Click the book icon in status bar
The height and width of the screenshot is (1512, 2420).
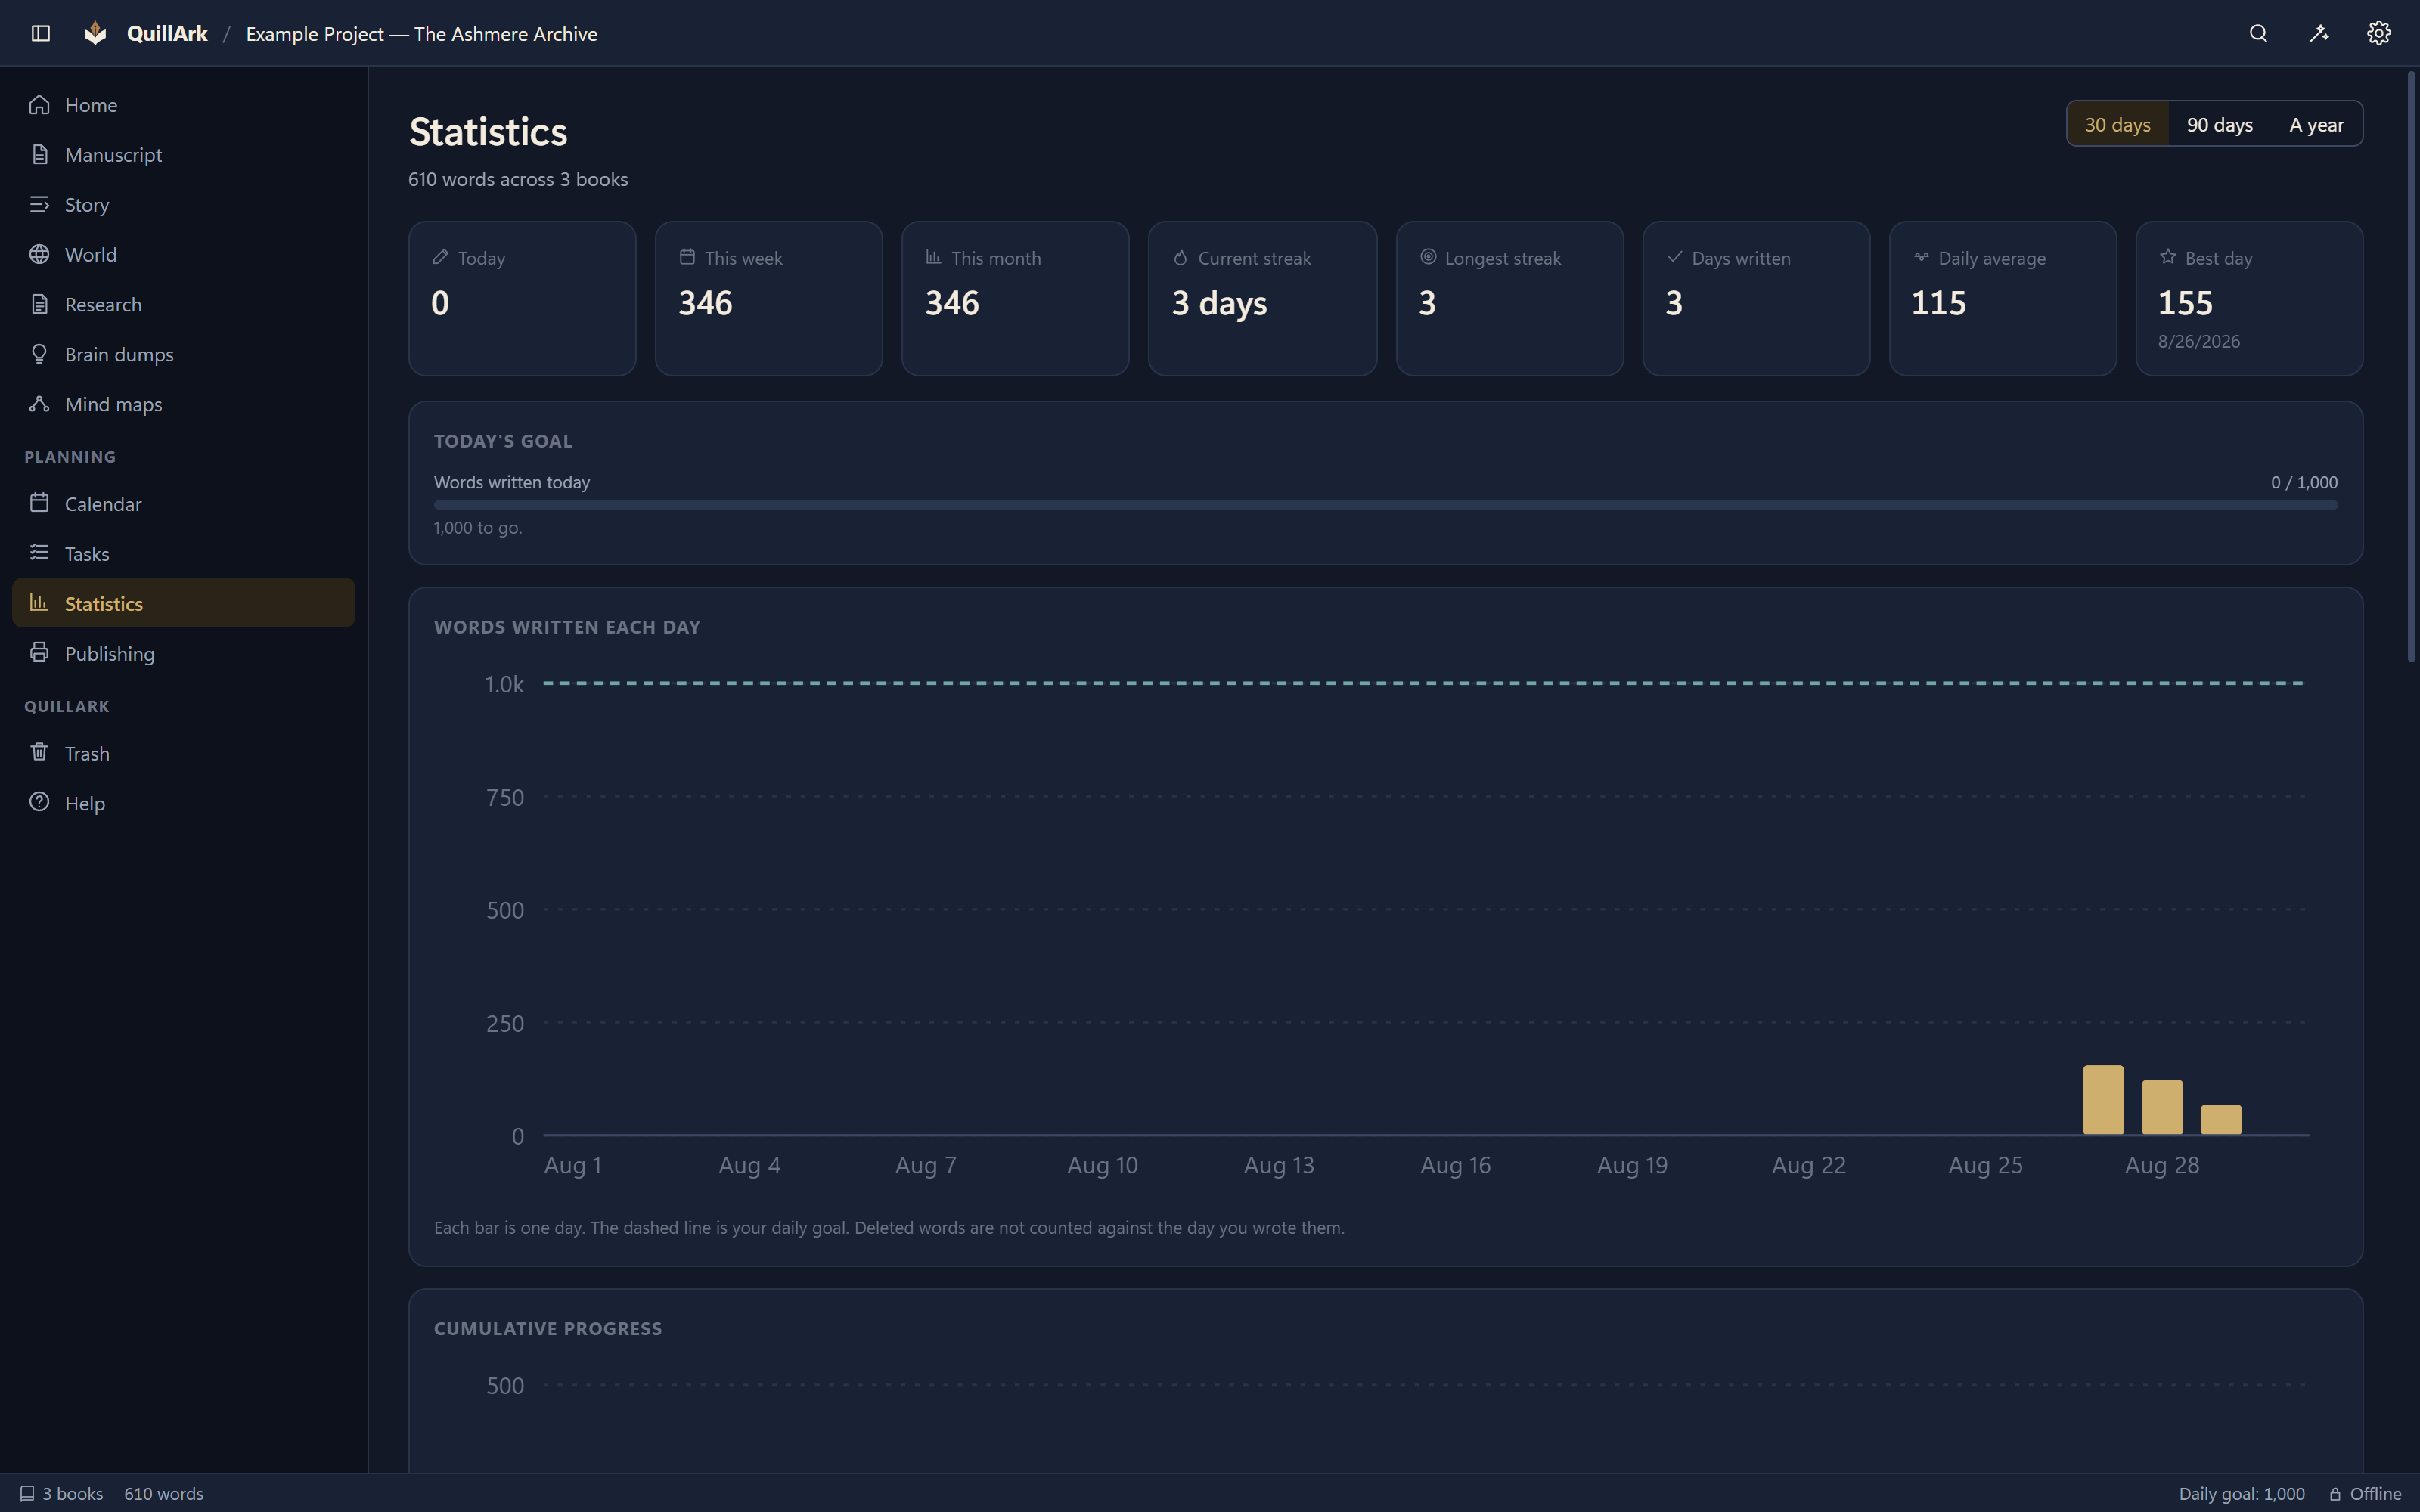(27, 1493)
